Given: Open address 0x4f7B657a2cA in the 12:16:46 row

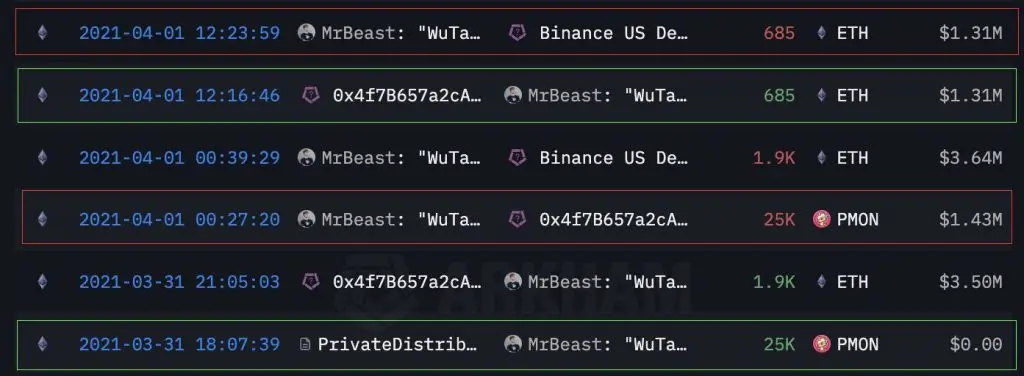Looking at the screenshot, I should (x=408, y=95).
